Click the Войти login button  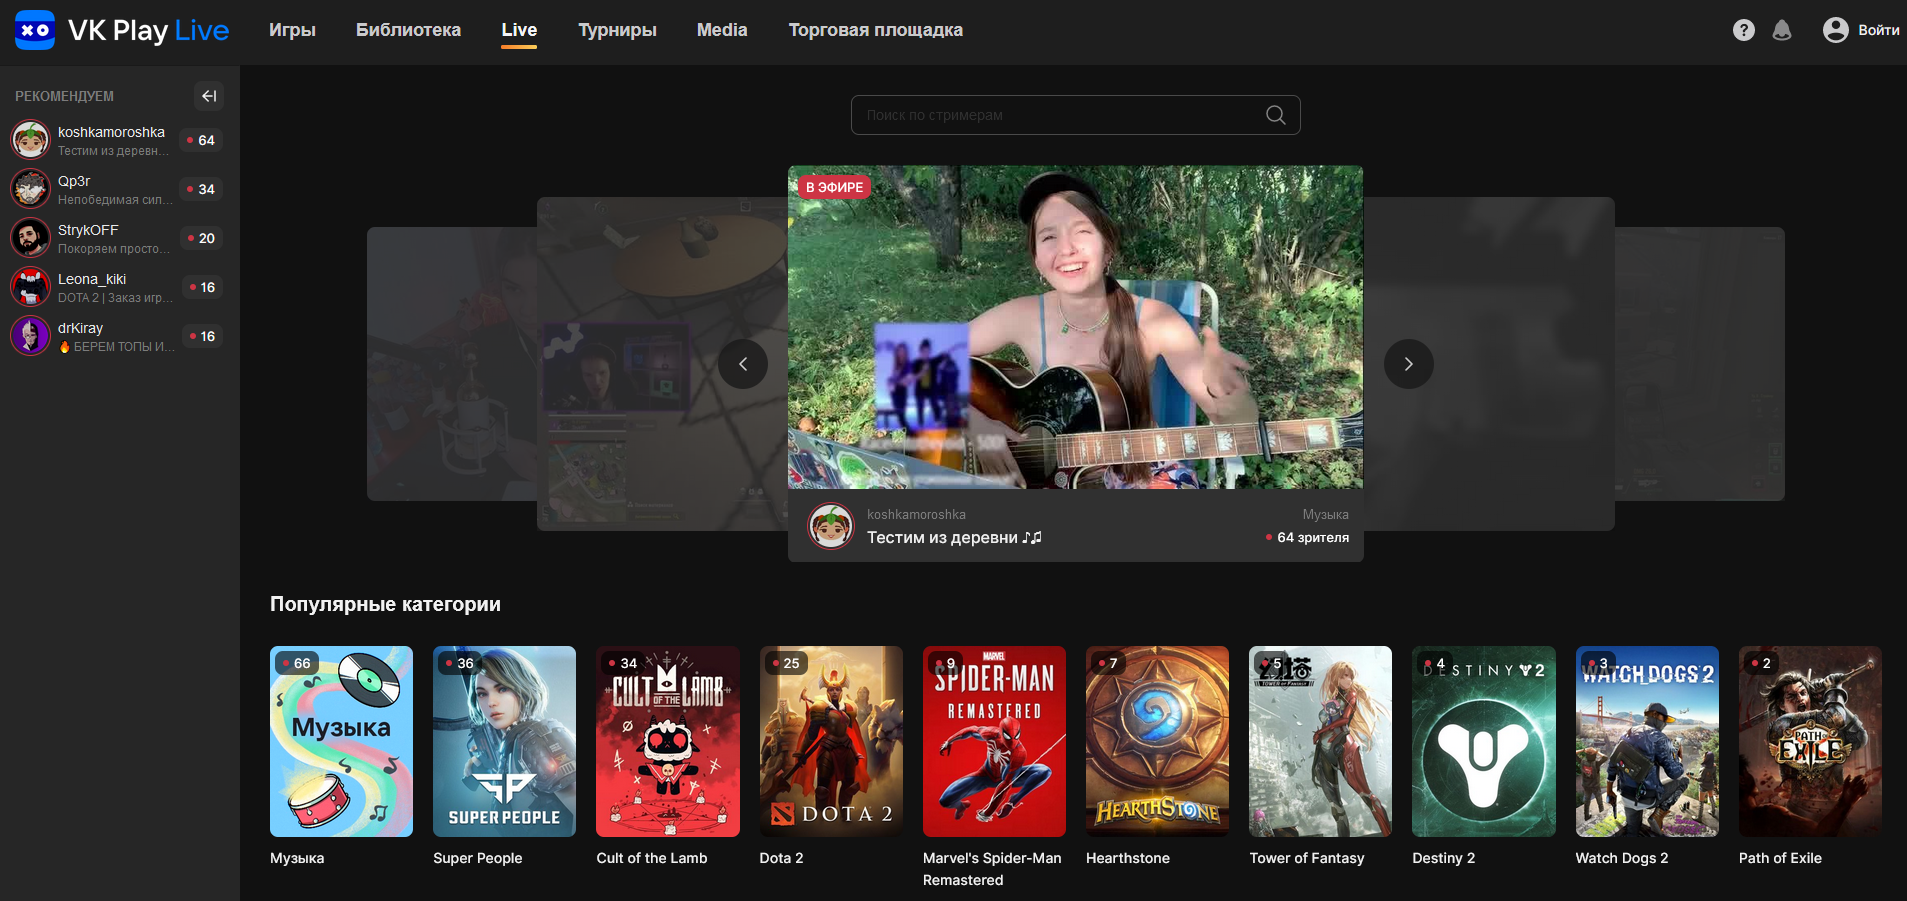(1879, 30)
